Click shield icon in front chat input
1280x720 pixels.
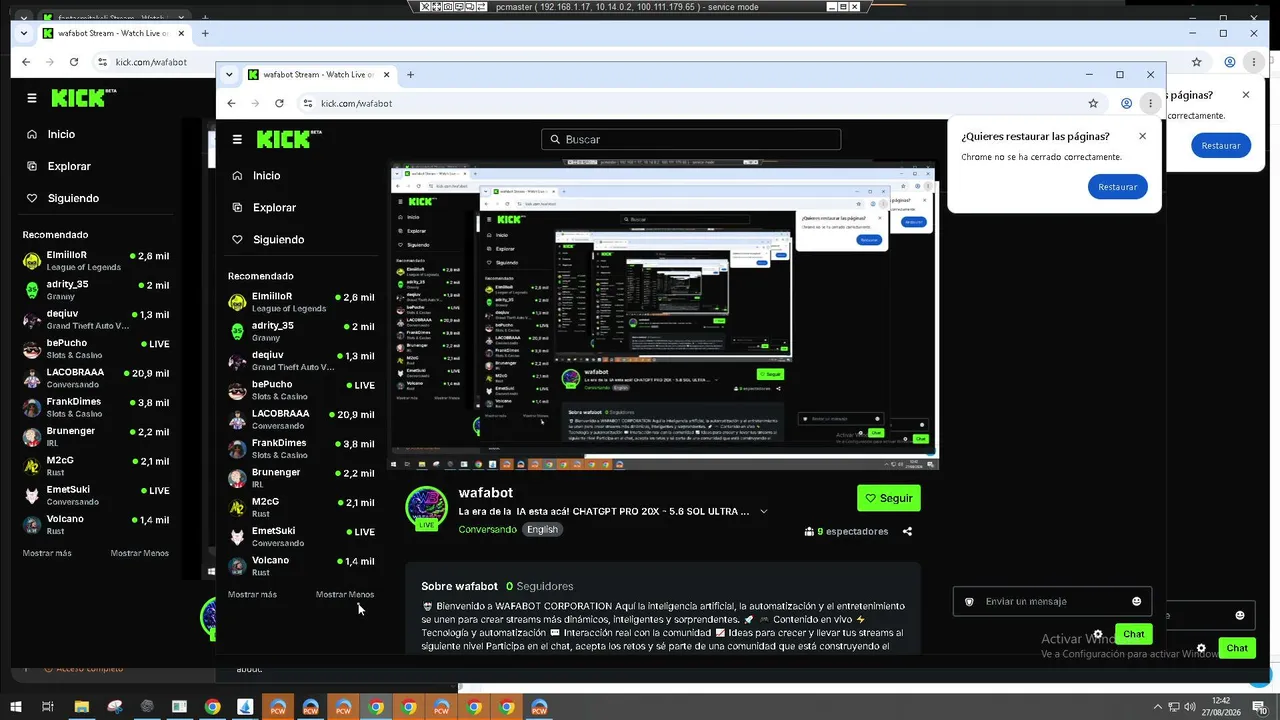pos(969,602)
